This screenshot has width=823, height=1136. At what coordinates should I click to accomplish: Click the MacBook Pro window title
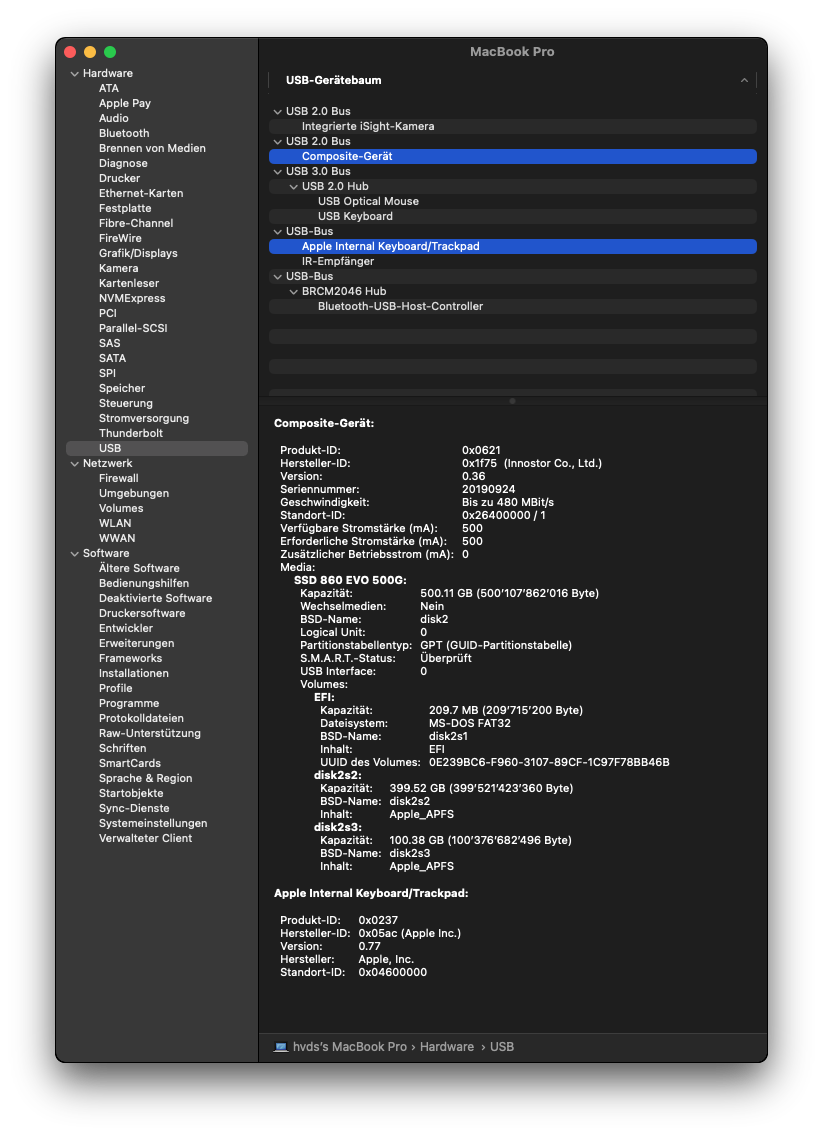[512, 51]
